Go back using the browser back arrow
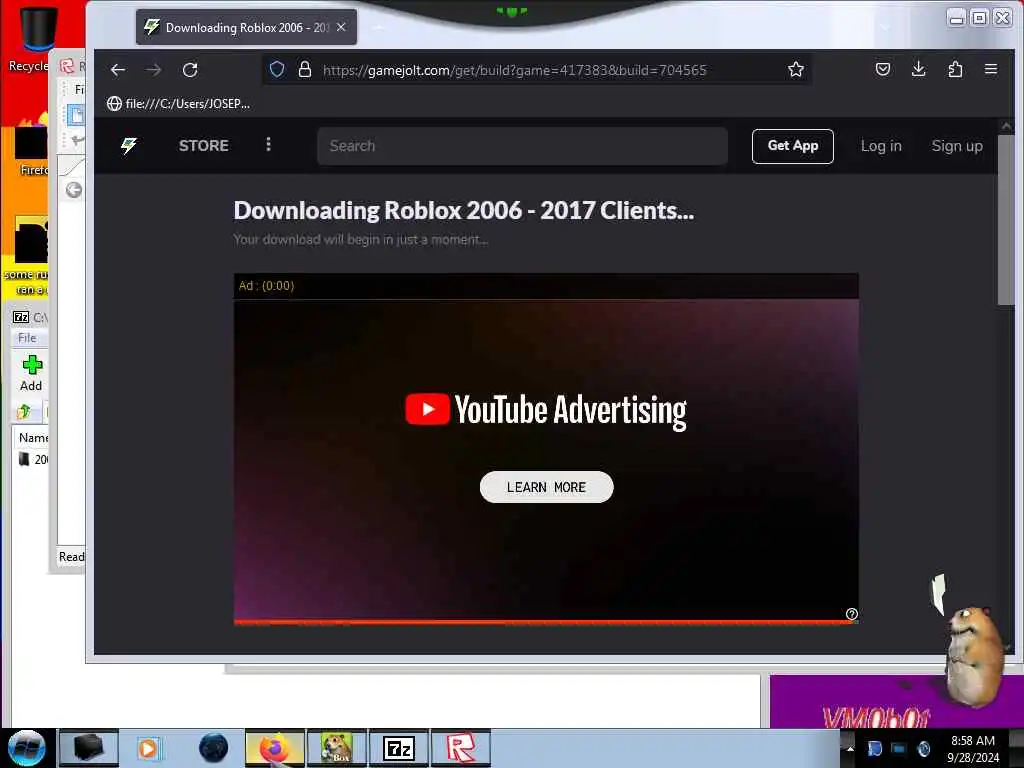This screenshot has width=1024, height=768. pyautogui.click(x=118, y=70)
